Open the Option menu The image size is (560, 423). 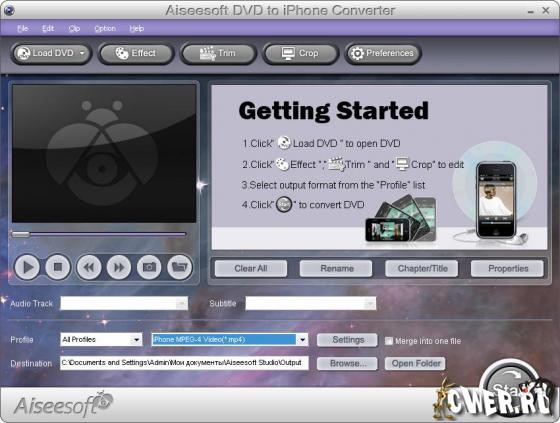click(105, 29)
